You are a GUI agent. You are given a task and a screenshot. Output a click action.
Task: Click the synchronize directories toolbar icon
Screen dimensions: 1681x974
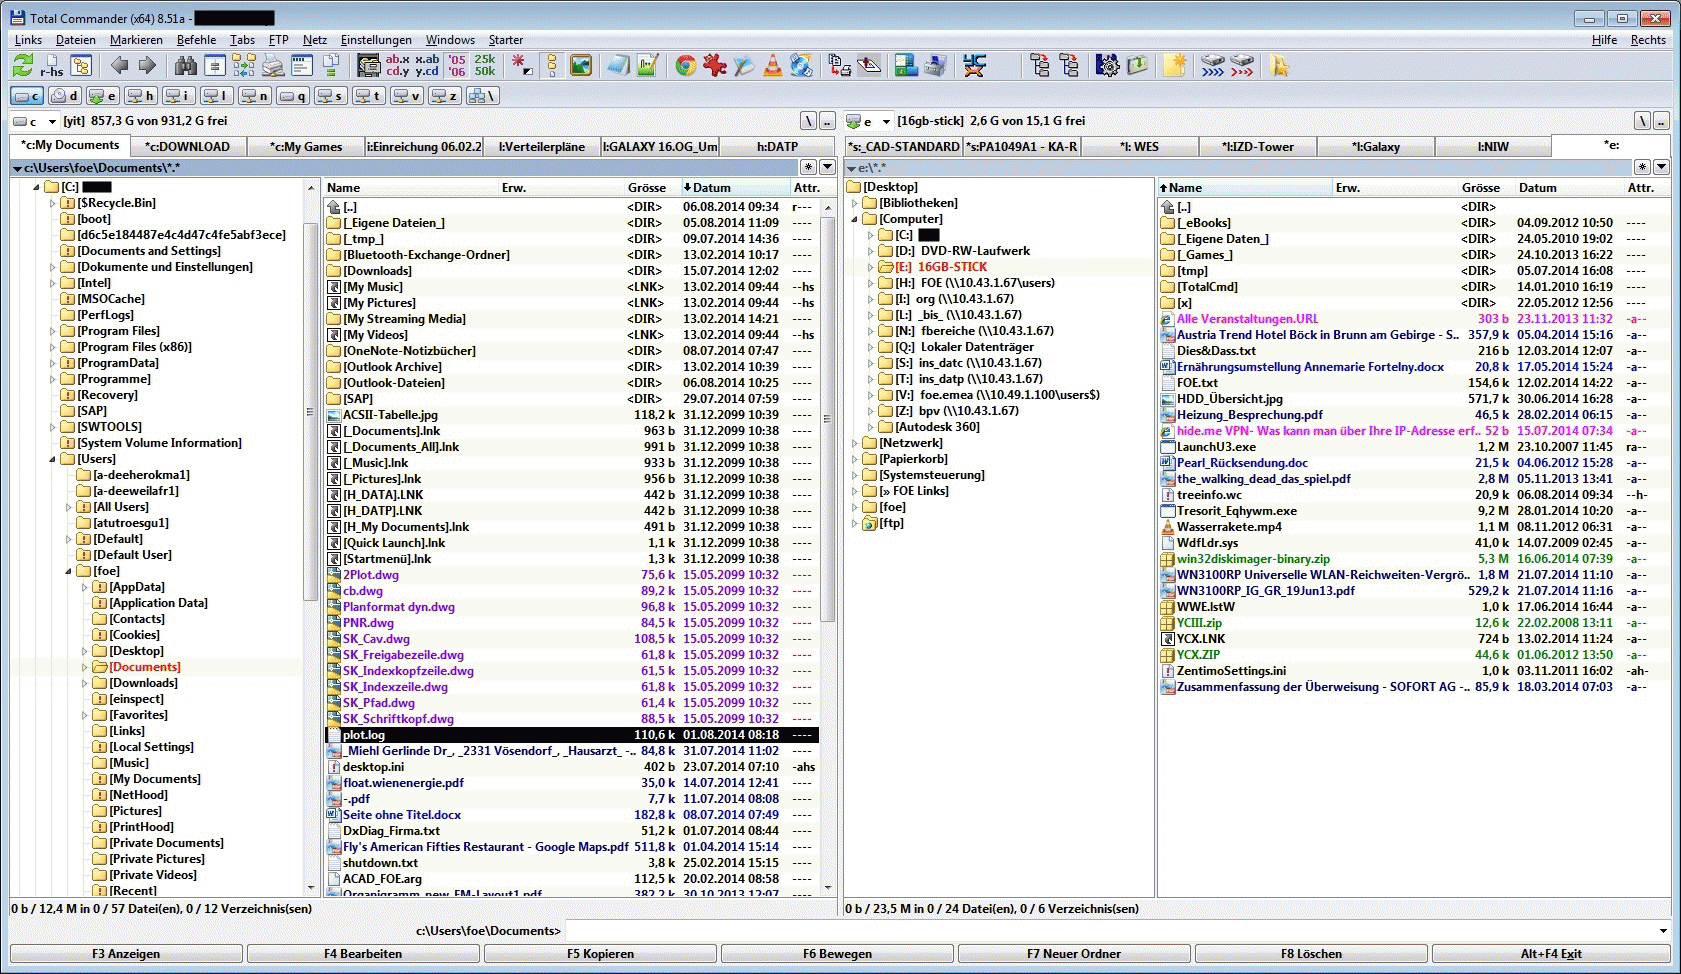click(x=244, y=66)
